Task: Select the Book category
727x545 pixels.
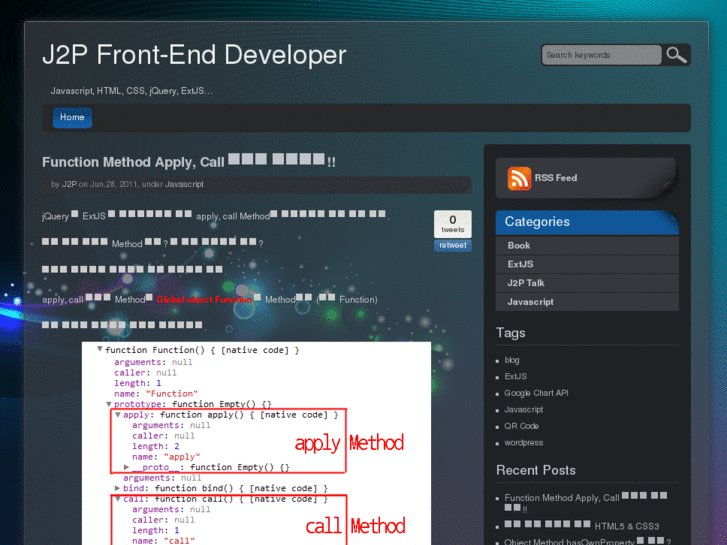Action: [519, 245]
